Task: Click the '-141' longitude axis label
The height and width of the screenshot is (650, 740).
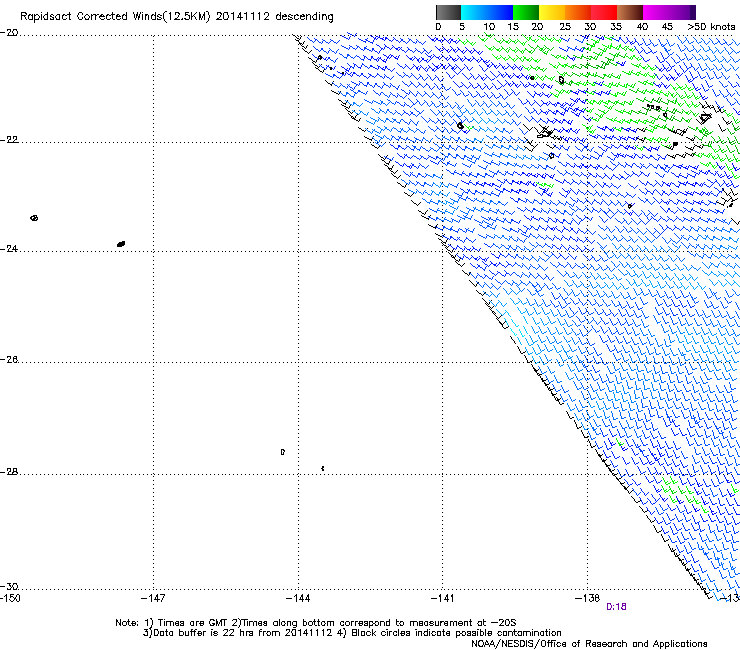Action: pos(443,599)
